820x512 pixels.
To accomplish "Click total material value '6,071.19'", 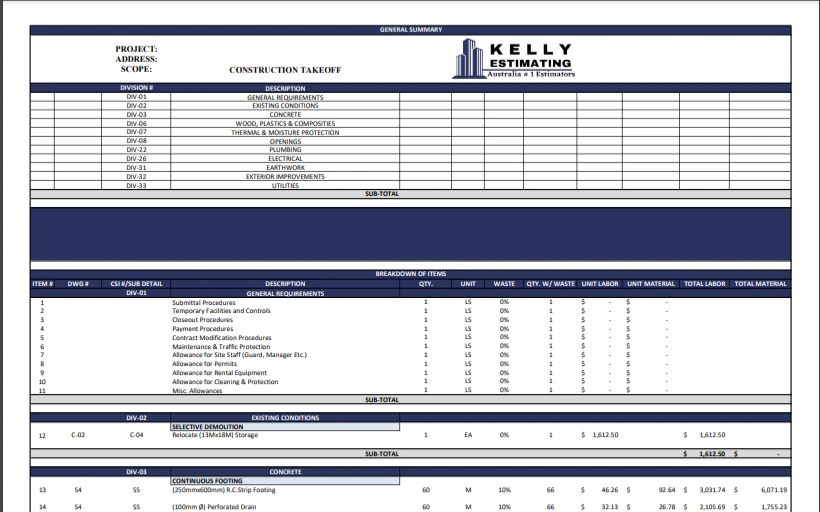I will pos(774,490).
